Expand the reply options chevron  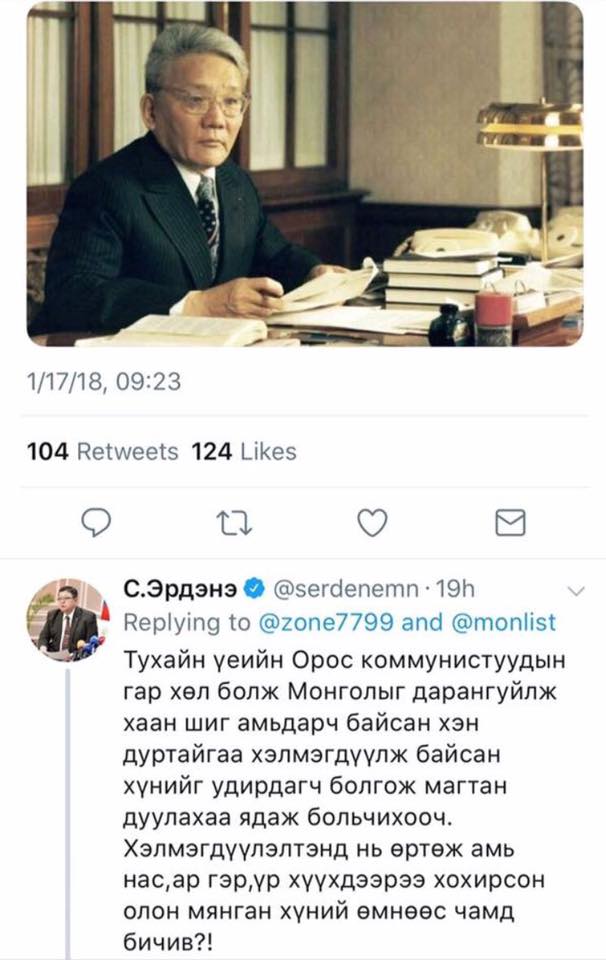coord(576,591)
